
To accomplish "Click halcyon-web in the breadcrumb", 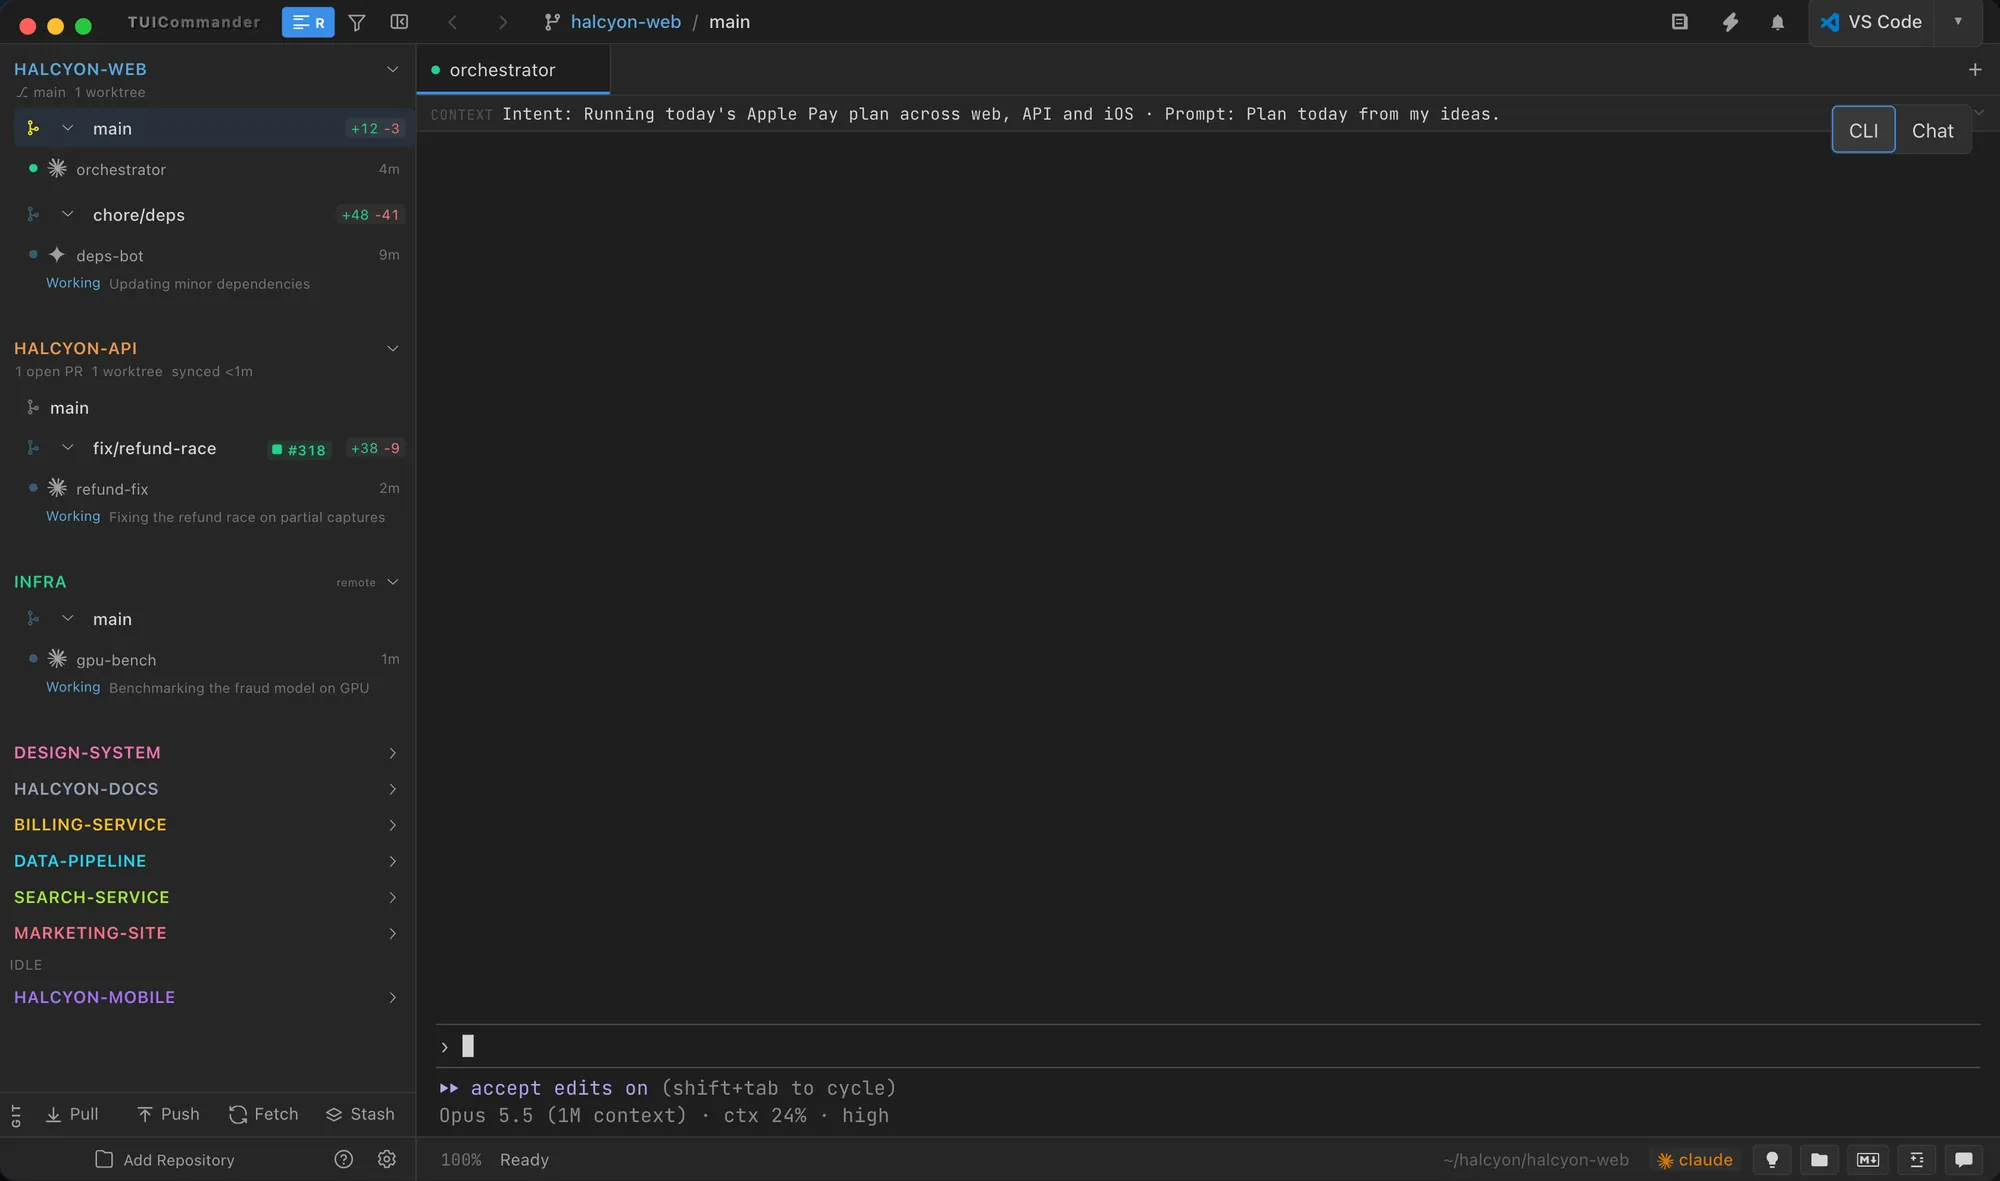I will 625,22.
